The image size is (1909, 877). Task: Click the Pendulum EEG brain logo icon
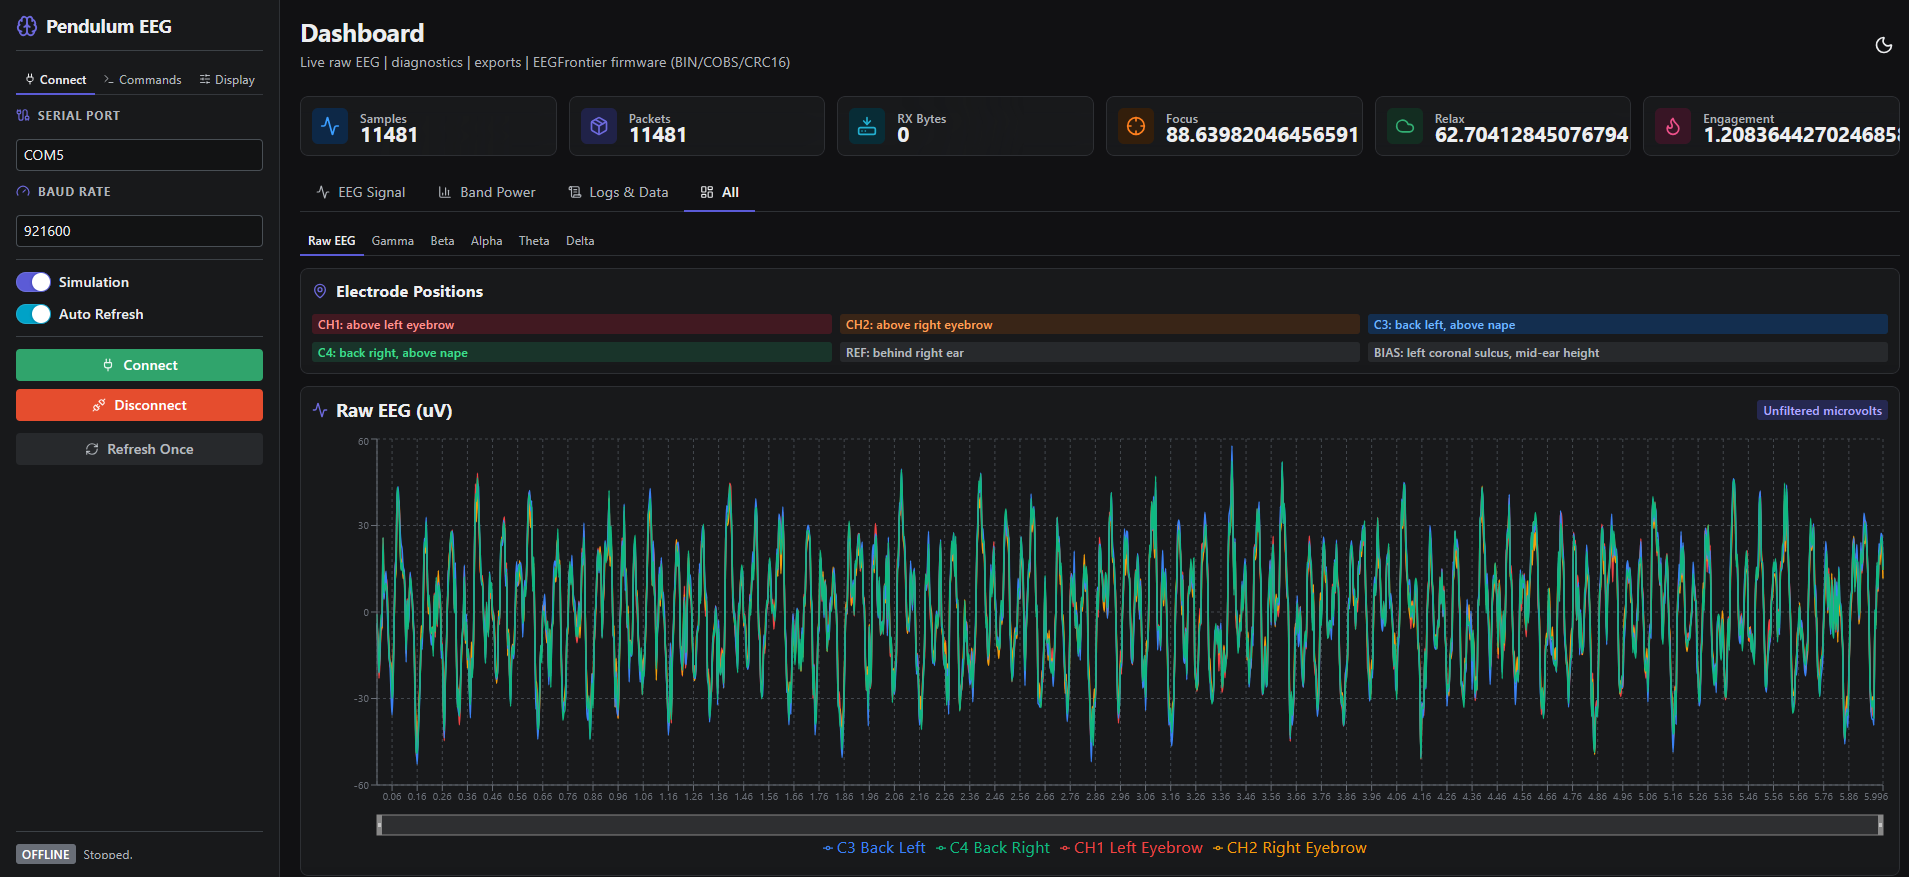coord(27,27)
